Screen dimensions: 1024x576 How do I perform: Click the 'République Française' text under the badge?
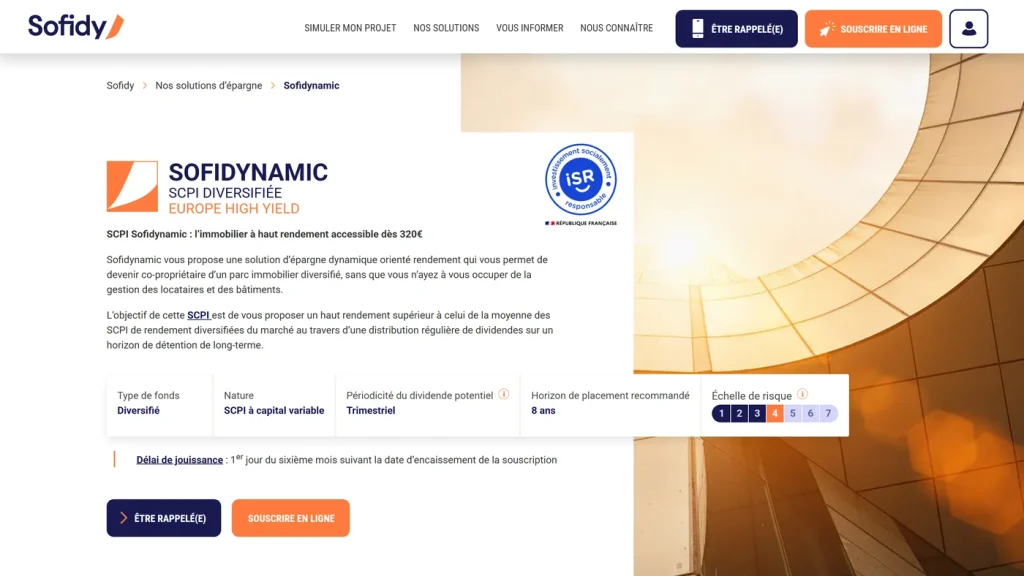tap(586, 223)
